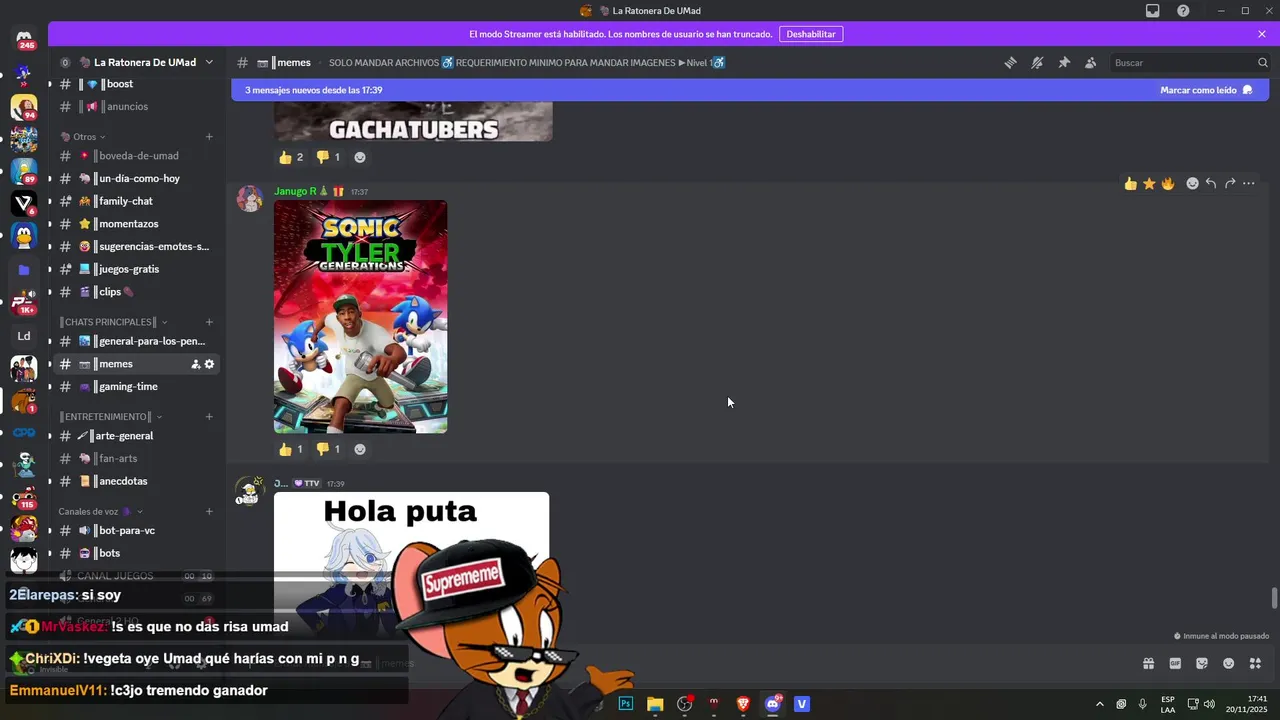The width and height of the screenshot is (1280, 720).
Task: Open the server folder icon in sidebar
Action: pyautogui.click(x=24, y=269)
